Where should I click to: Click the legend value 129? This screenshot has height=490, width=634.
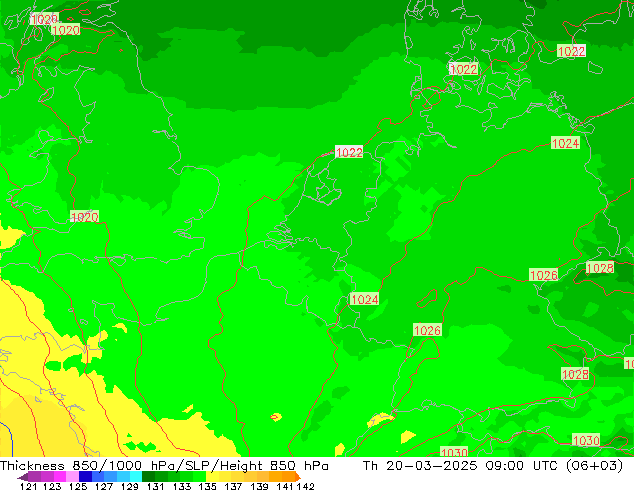129,486
